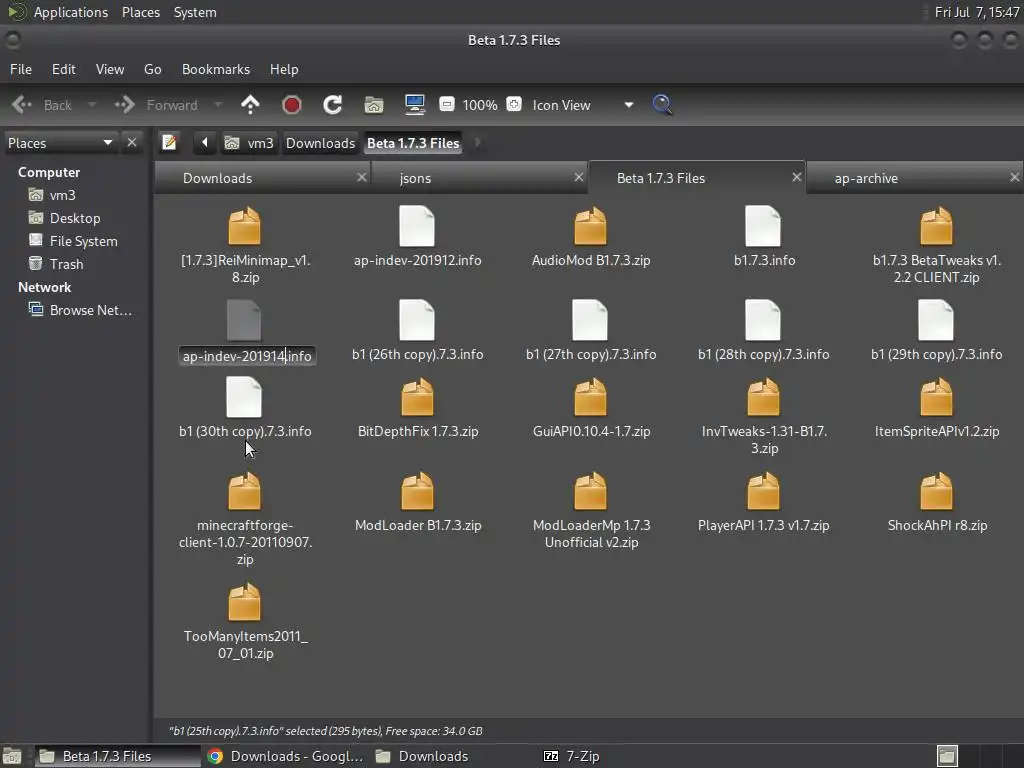Image resolution: width=1024 pixels, height=768 pixels.
Task: Open the Applications panel menu
Action: click(x=71, y=12)
